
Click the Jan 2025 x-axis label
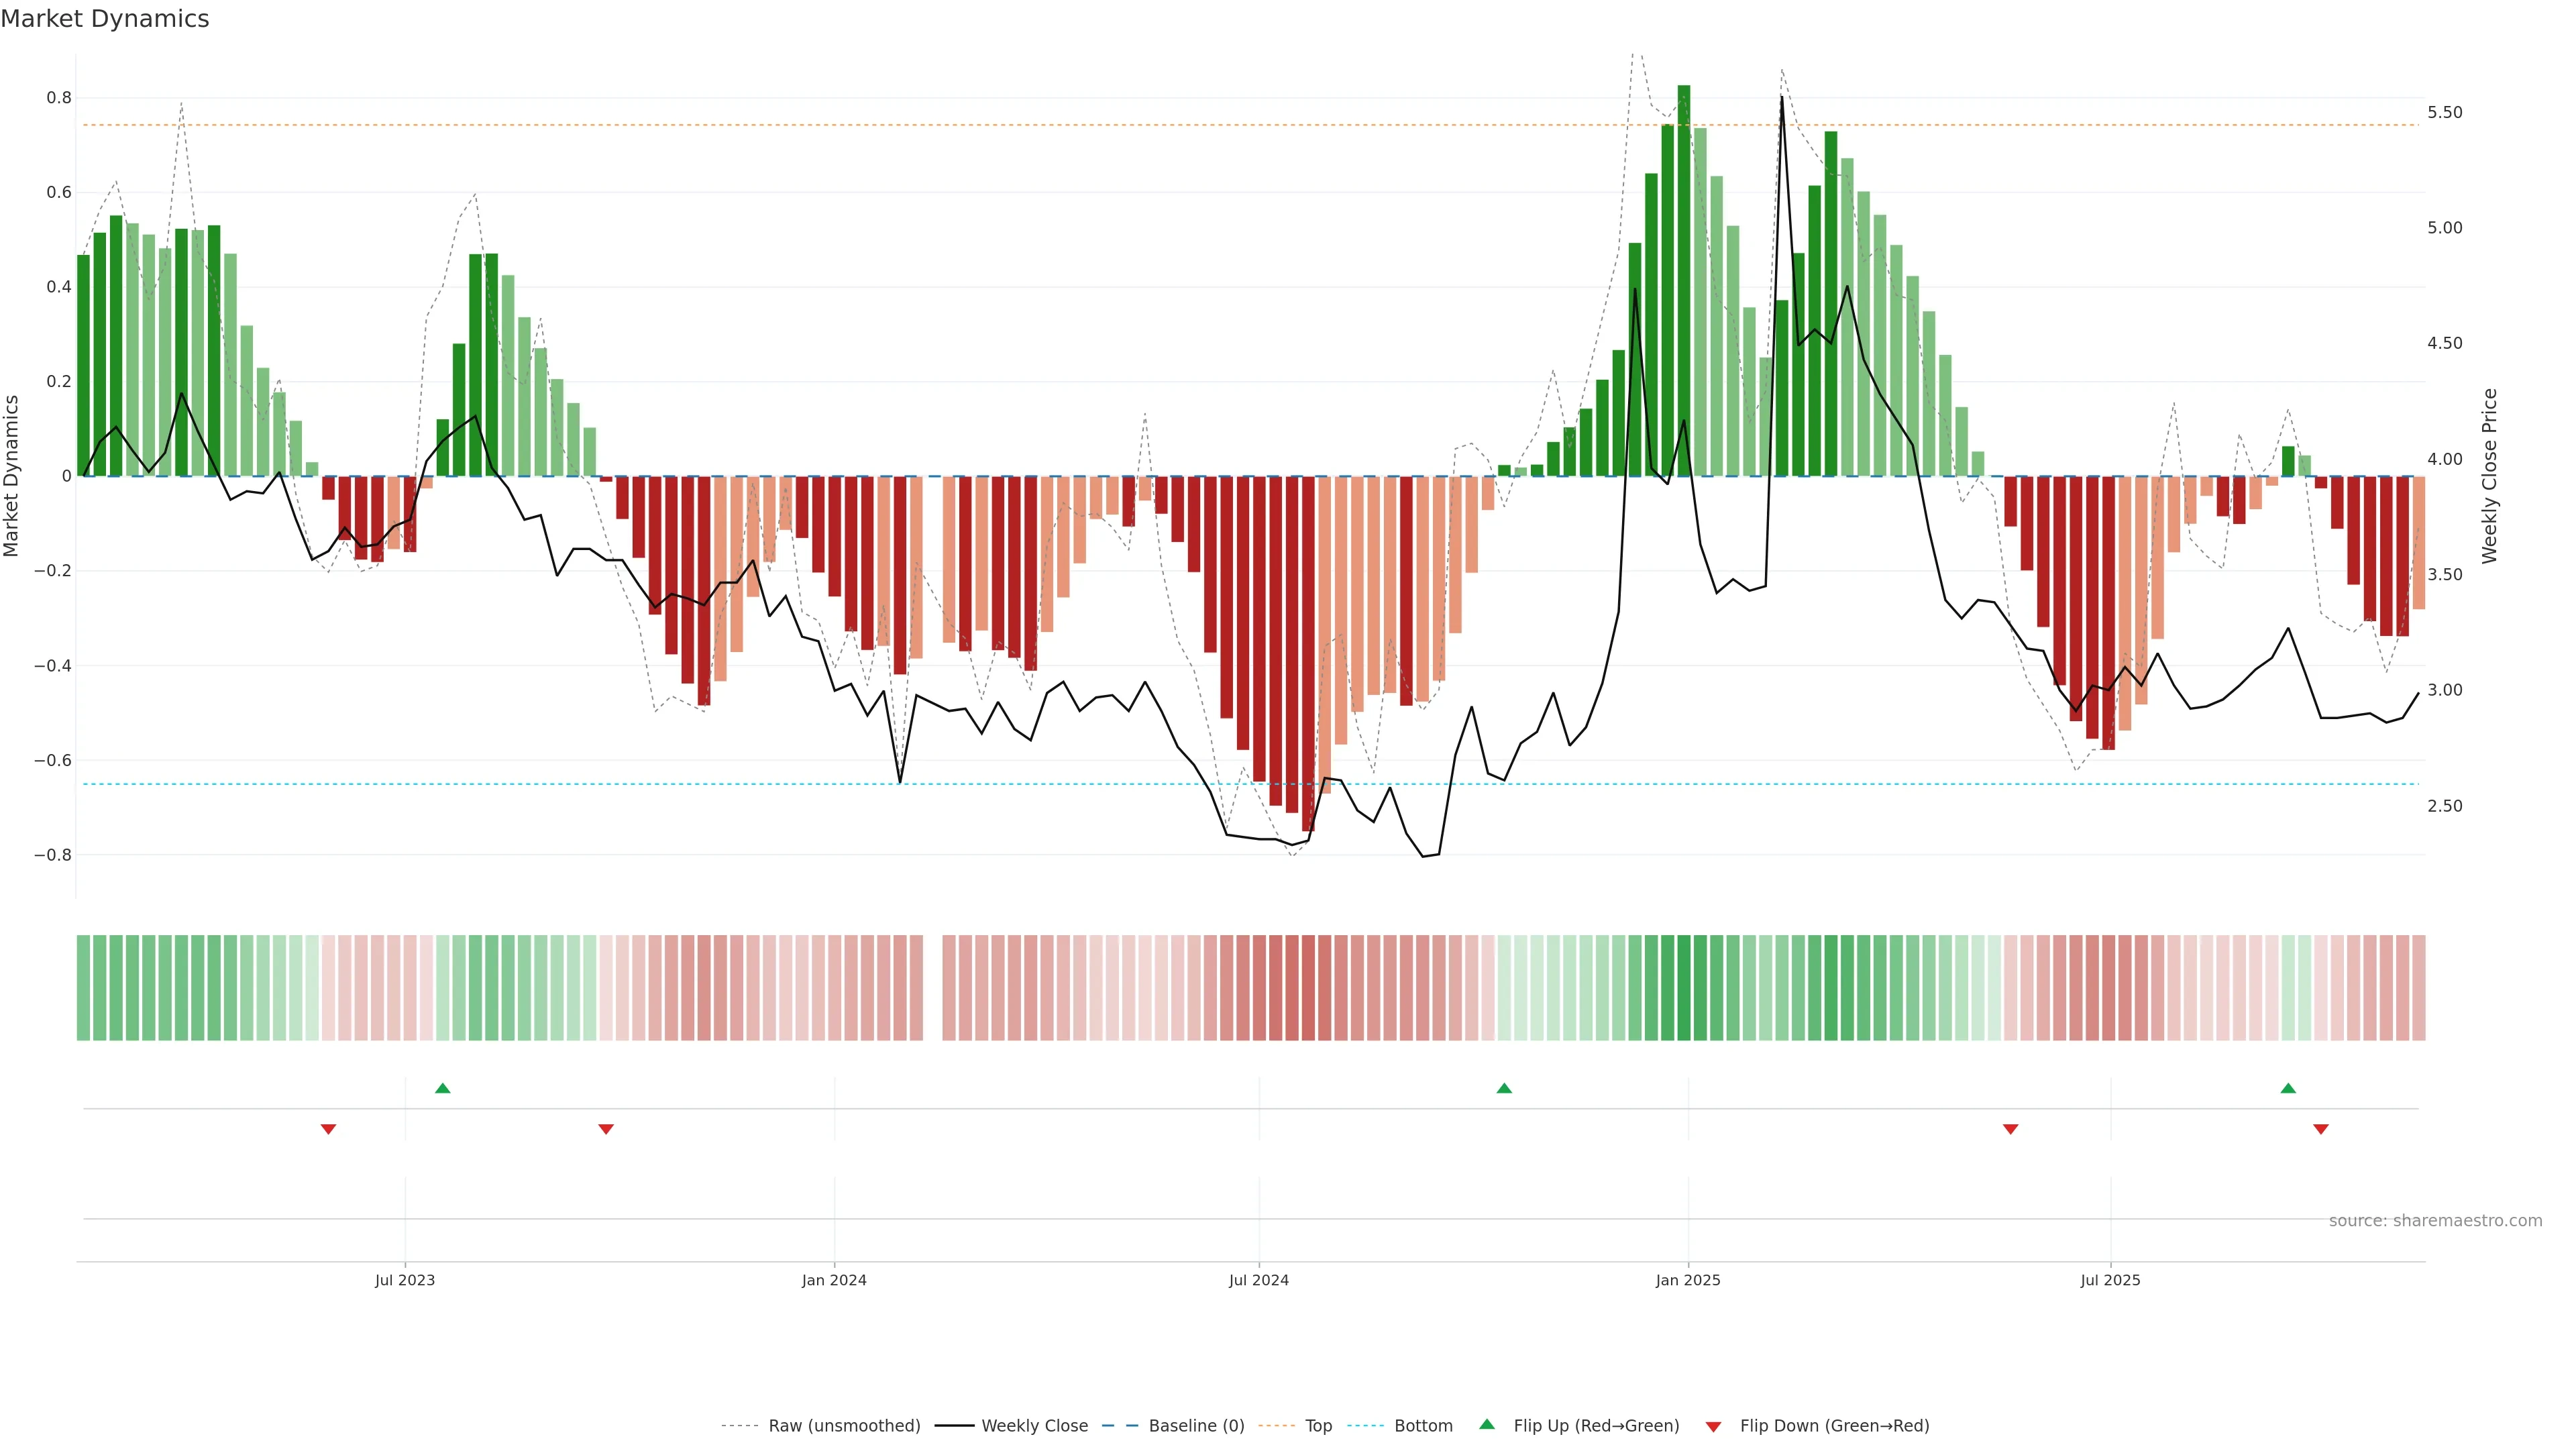pos(1687,1280)
